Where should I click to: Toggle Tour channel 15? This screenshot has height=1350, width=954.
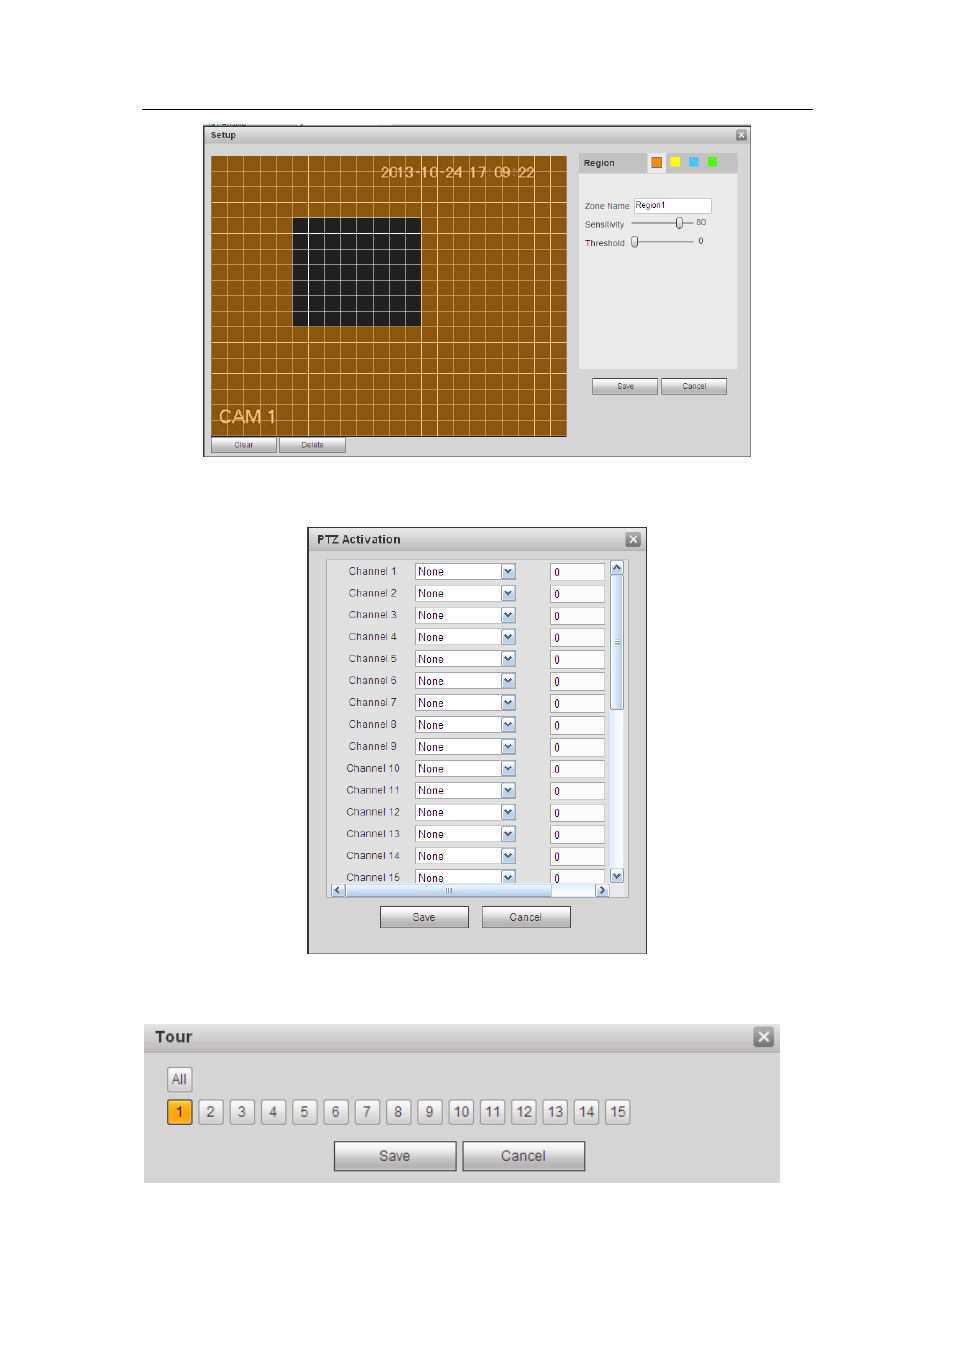pyautogui.click(x=618, y=1112)
